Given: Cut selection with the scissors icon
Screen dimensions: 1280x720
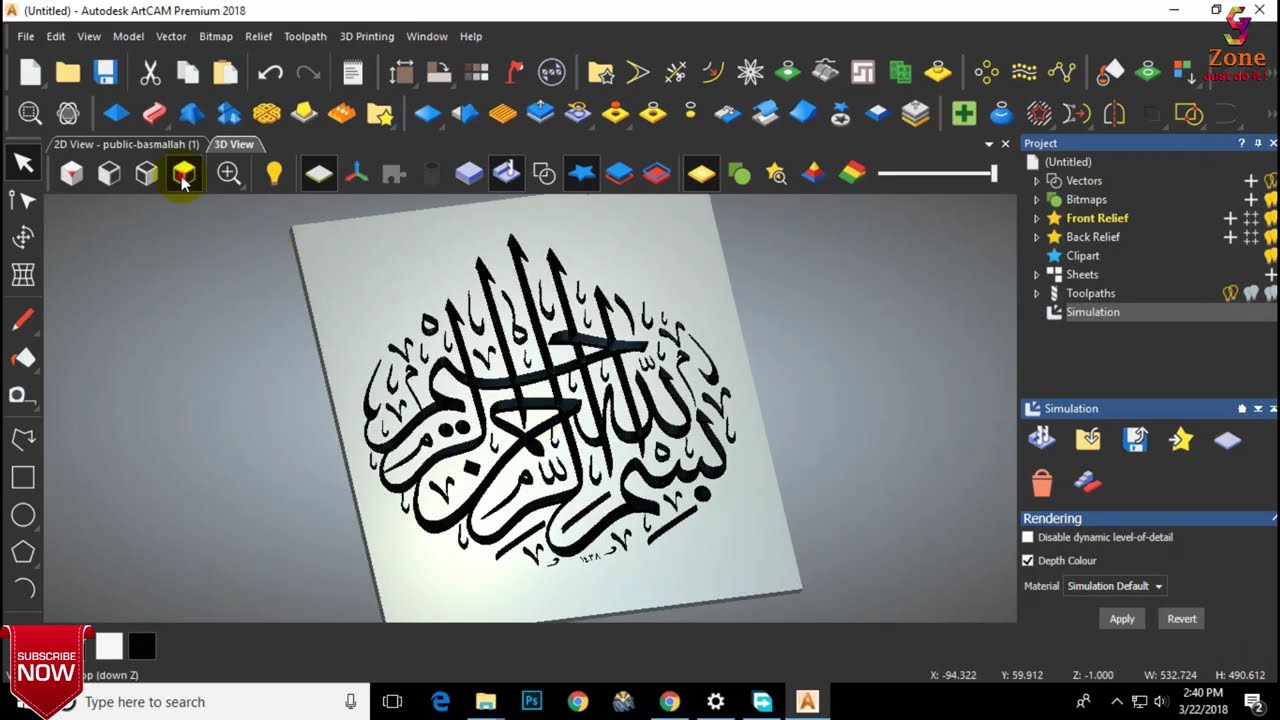Looking at the screenshot, I should tap(150, 72).
